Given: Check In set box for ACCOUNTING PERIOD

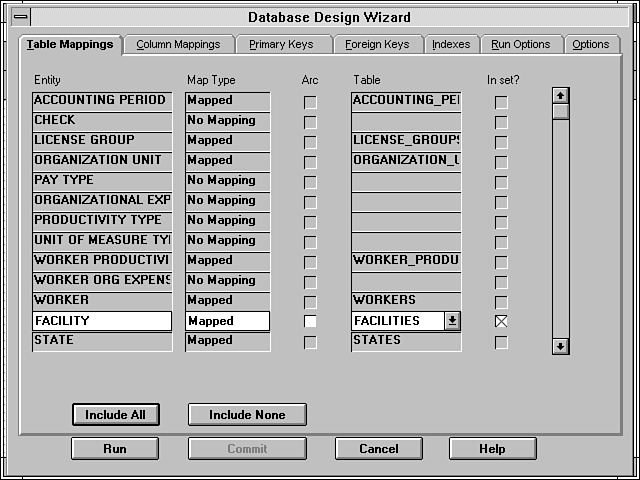Looking at the screenshot, I should pyautogui.click(x=501, y=101).
